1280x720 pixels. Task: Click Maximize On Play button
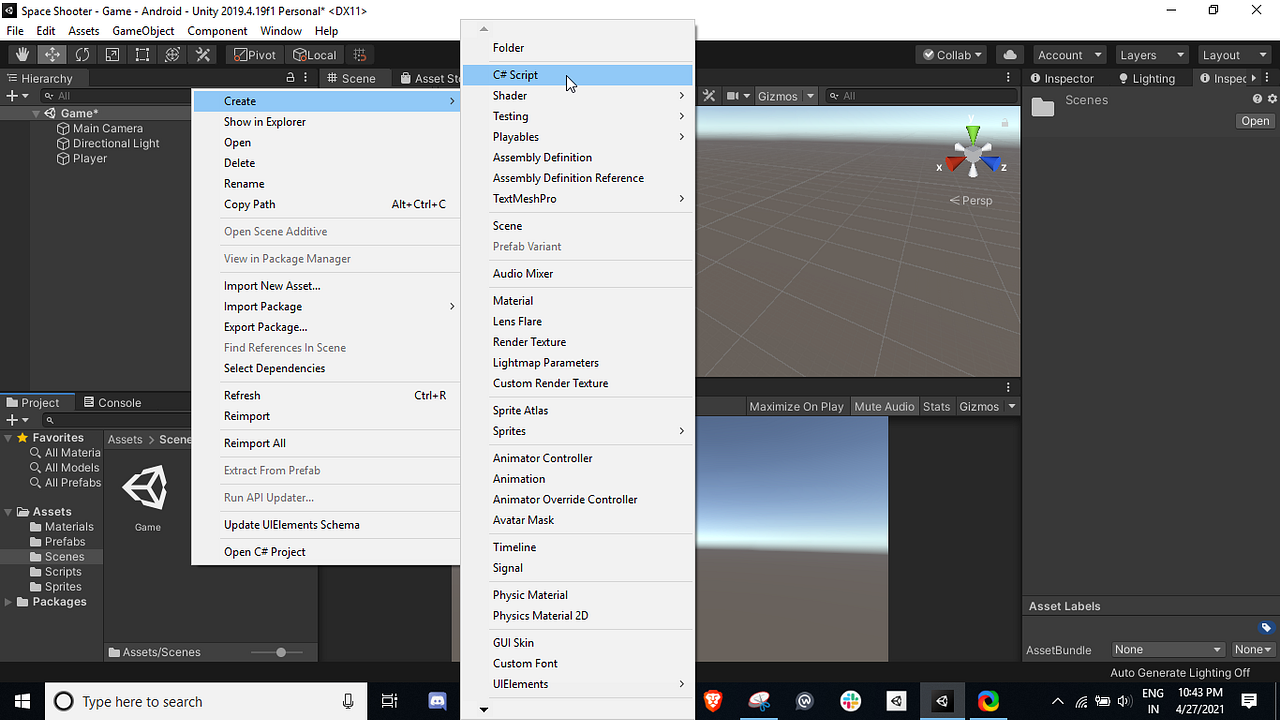[x=796, y=406]
